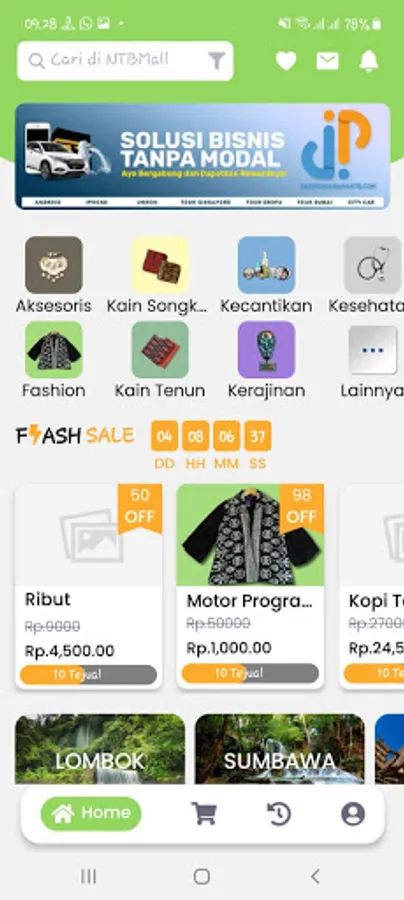Screen dimensions: 404x900
Task: Select the Aksesoris category icon
Action: coord(54,265)
